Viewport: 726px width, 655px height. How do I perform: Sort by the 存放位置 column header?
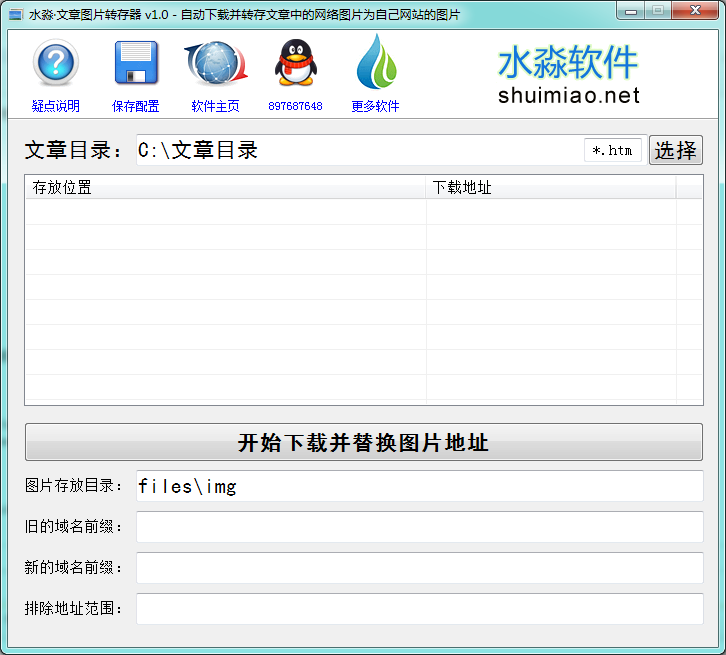click(x=225, y=187)
